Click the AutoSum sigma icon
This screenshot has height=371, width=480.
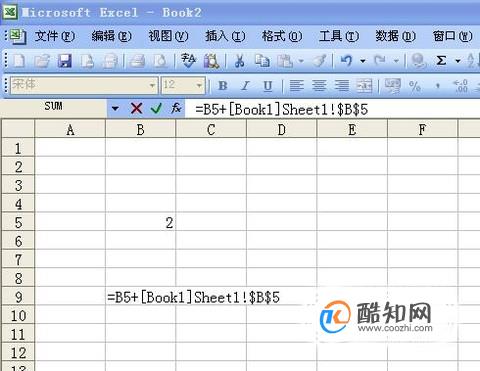click(x=441, y=61)
